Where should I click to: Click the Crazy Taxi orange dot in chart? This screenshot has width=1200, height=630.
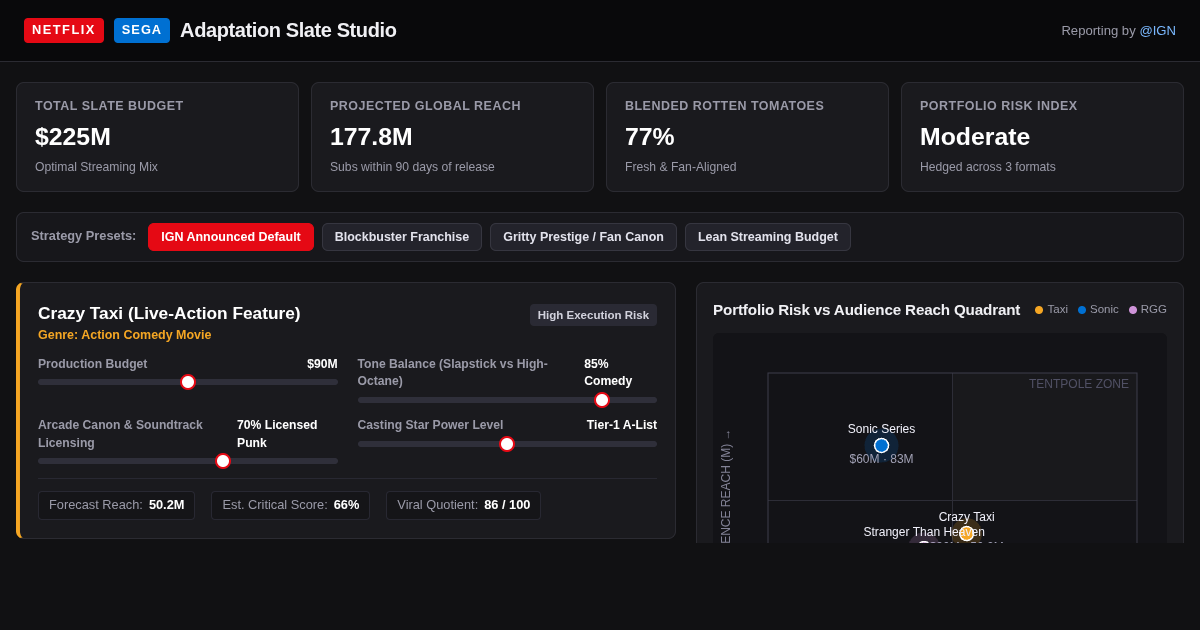click(966, 534)
